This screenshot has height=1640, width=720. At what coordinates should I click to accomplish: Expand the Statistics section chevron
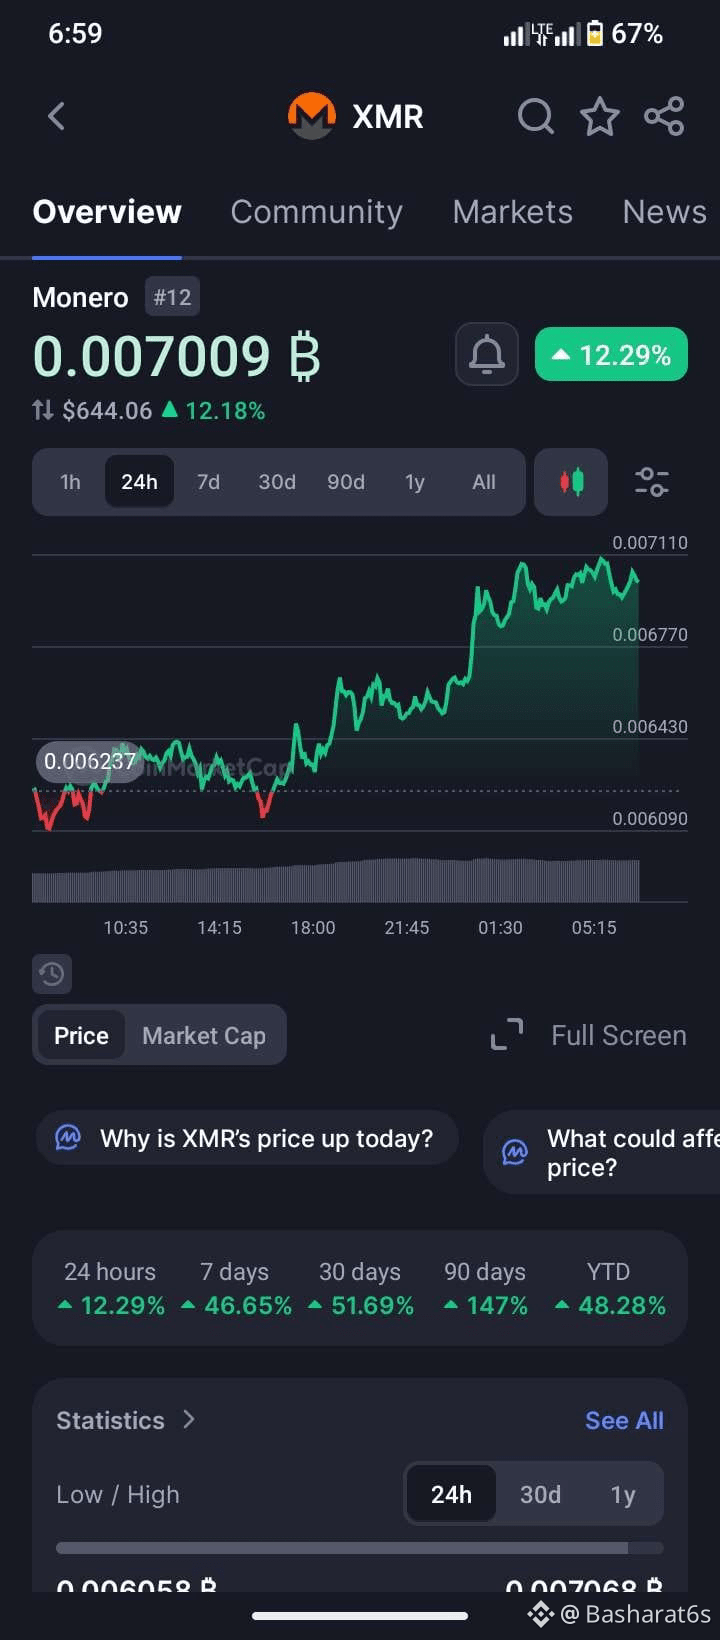pos(189,1419)
